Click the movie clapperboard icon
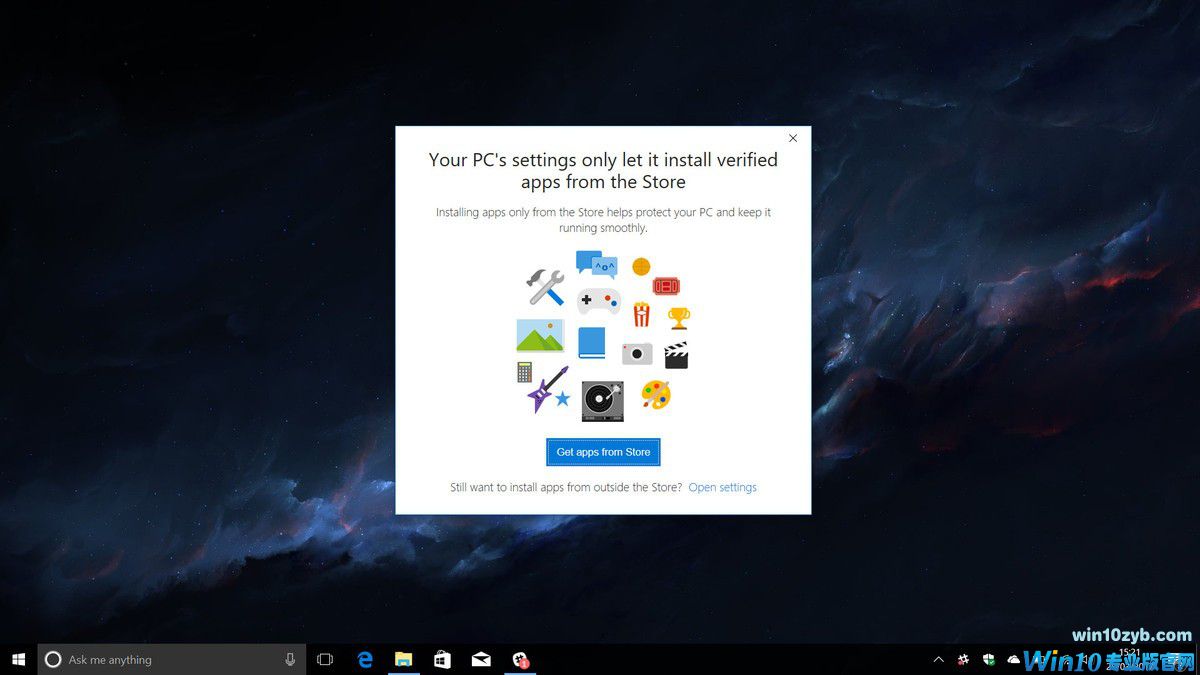The height and width of the screenshot is (675, 1200). click(677, 353)
